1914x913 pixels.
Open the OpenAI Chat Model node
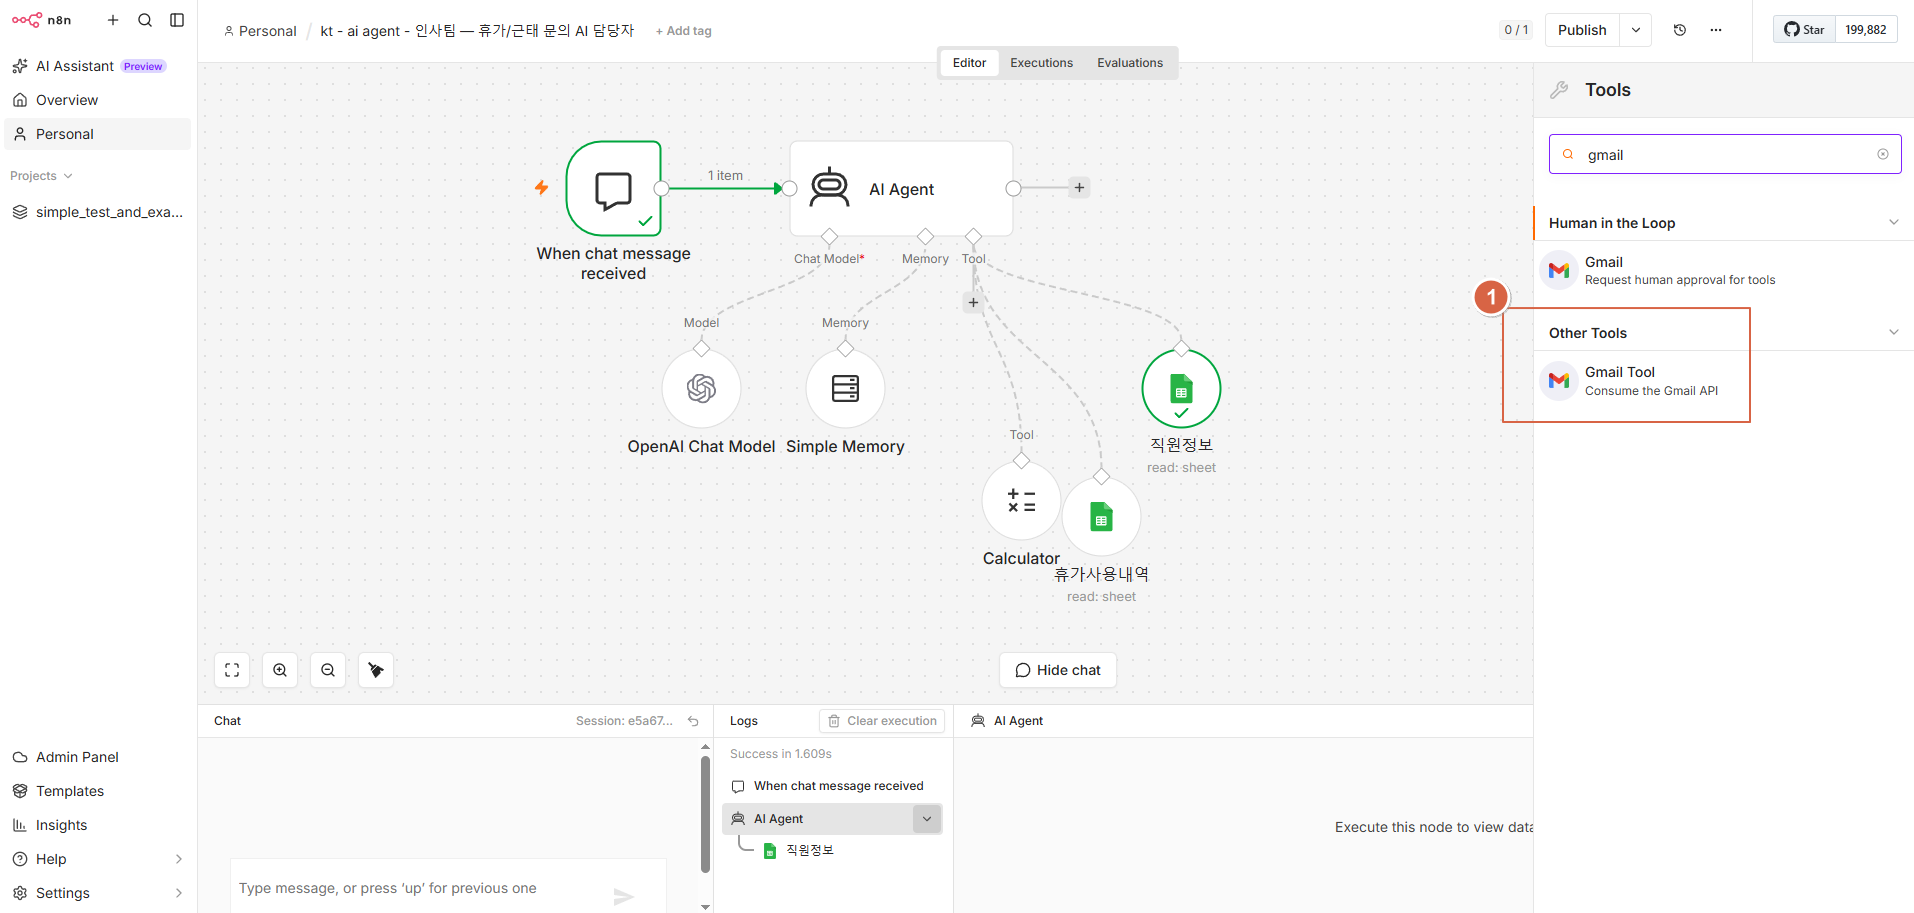[701, 388]
